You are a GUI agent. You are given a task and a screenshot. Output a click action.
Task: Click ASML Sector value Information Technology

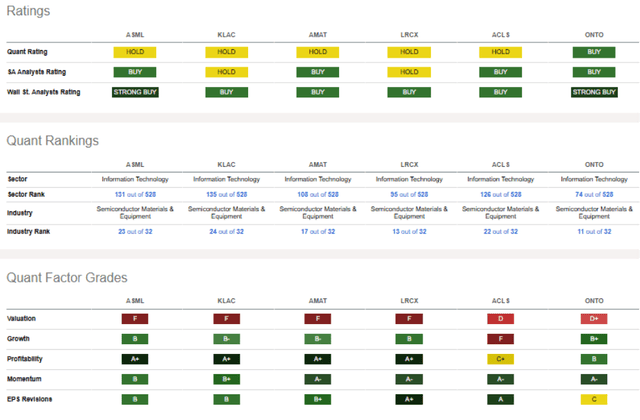[135, 179]
